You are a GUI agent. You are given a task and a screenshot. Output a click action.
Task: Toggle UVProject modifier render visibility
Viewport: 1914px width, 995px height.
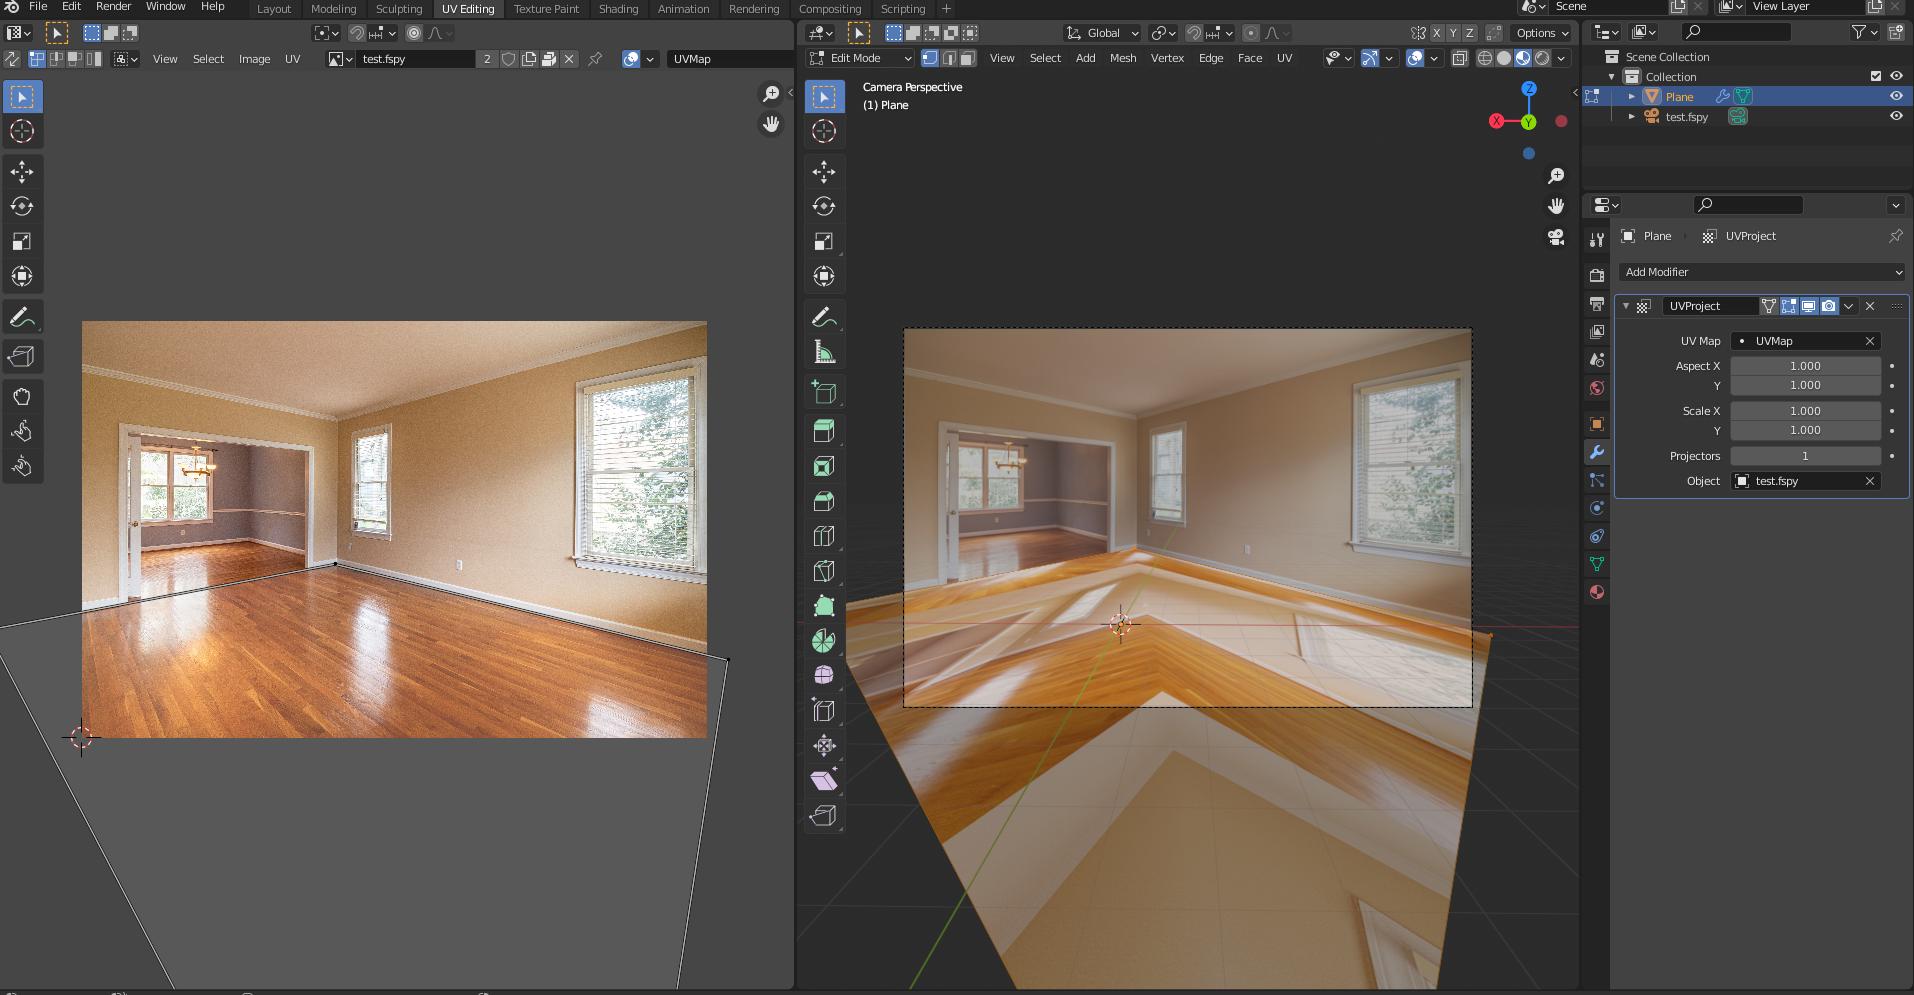(1828, 306)
